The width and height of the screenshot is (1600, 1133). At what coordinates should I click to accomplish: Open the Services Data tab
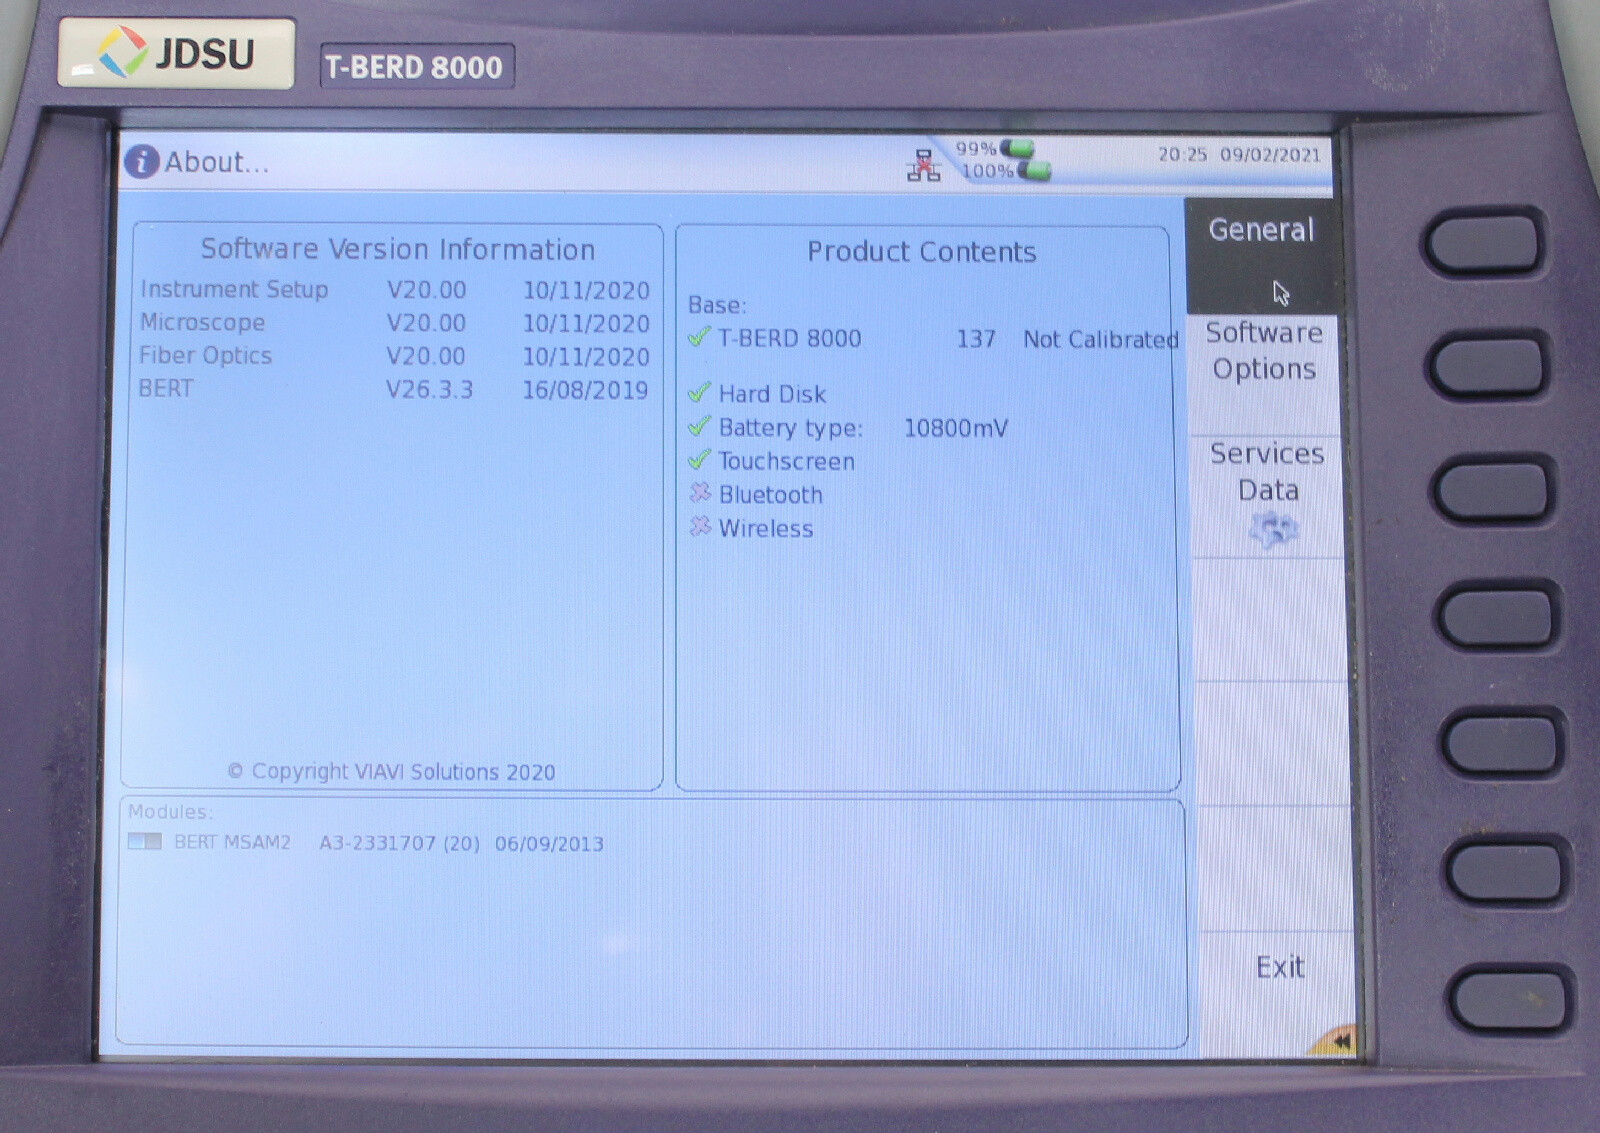tap(1267, 497)
